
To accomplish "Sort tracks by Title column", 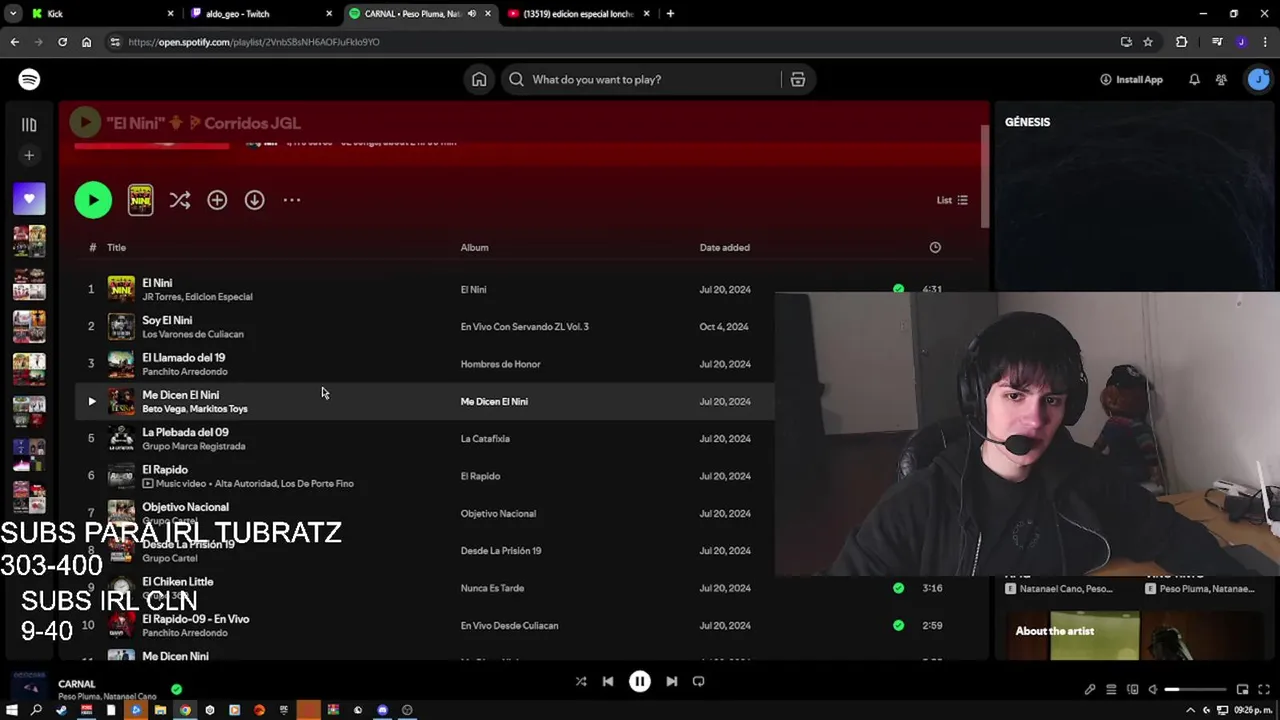I will (117, 247).
